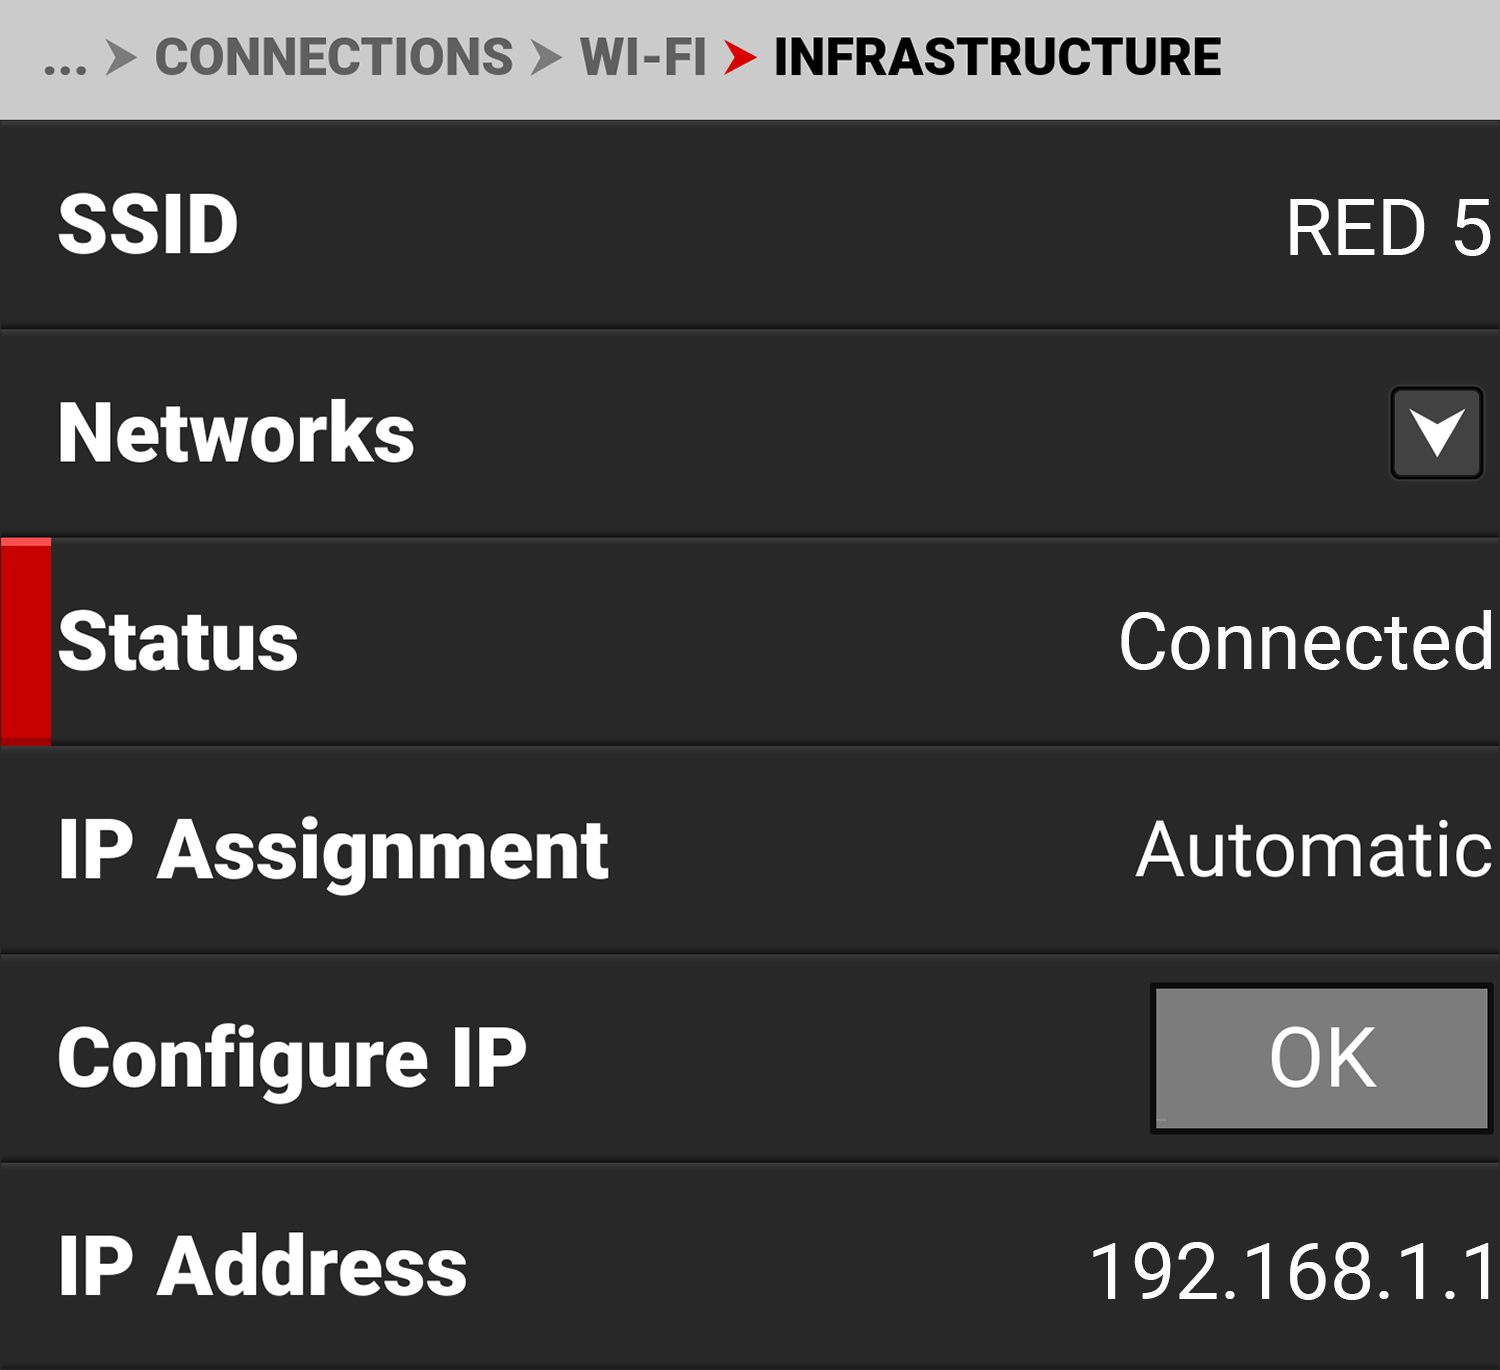The height and width of the screenshot is (1370, 1500).
Task: Select the Status row label
Action: point(178,641)
